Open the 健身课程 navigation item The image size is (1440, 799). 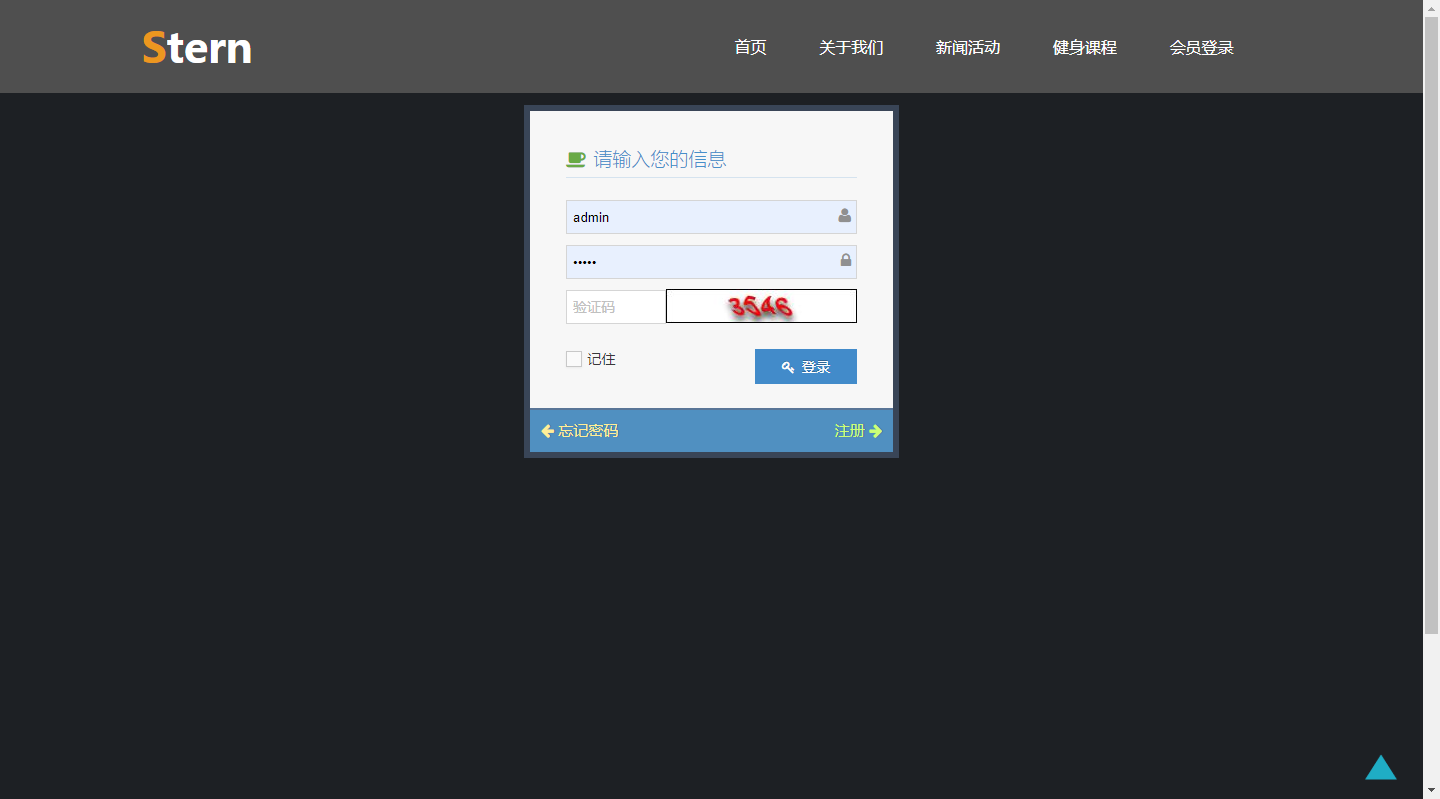point(1084,47)
